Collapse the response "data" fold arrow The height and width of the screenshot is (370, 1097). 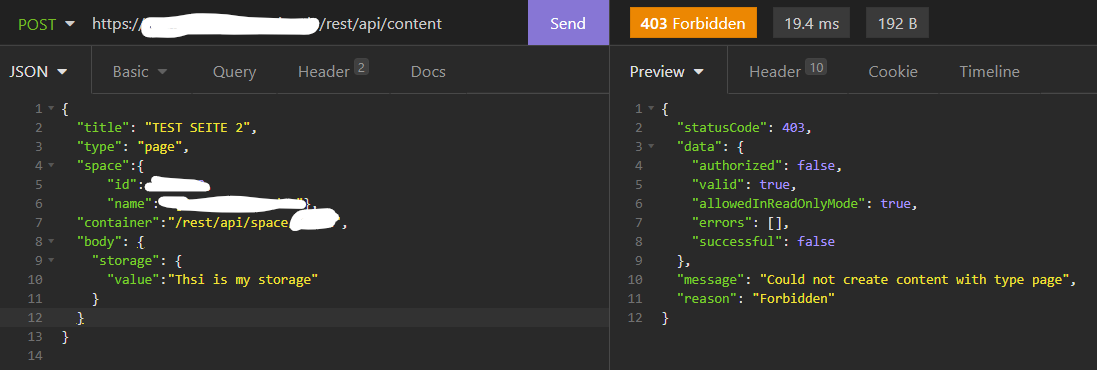pos(652,147)
